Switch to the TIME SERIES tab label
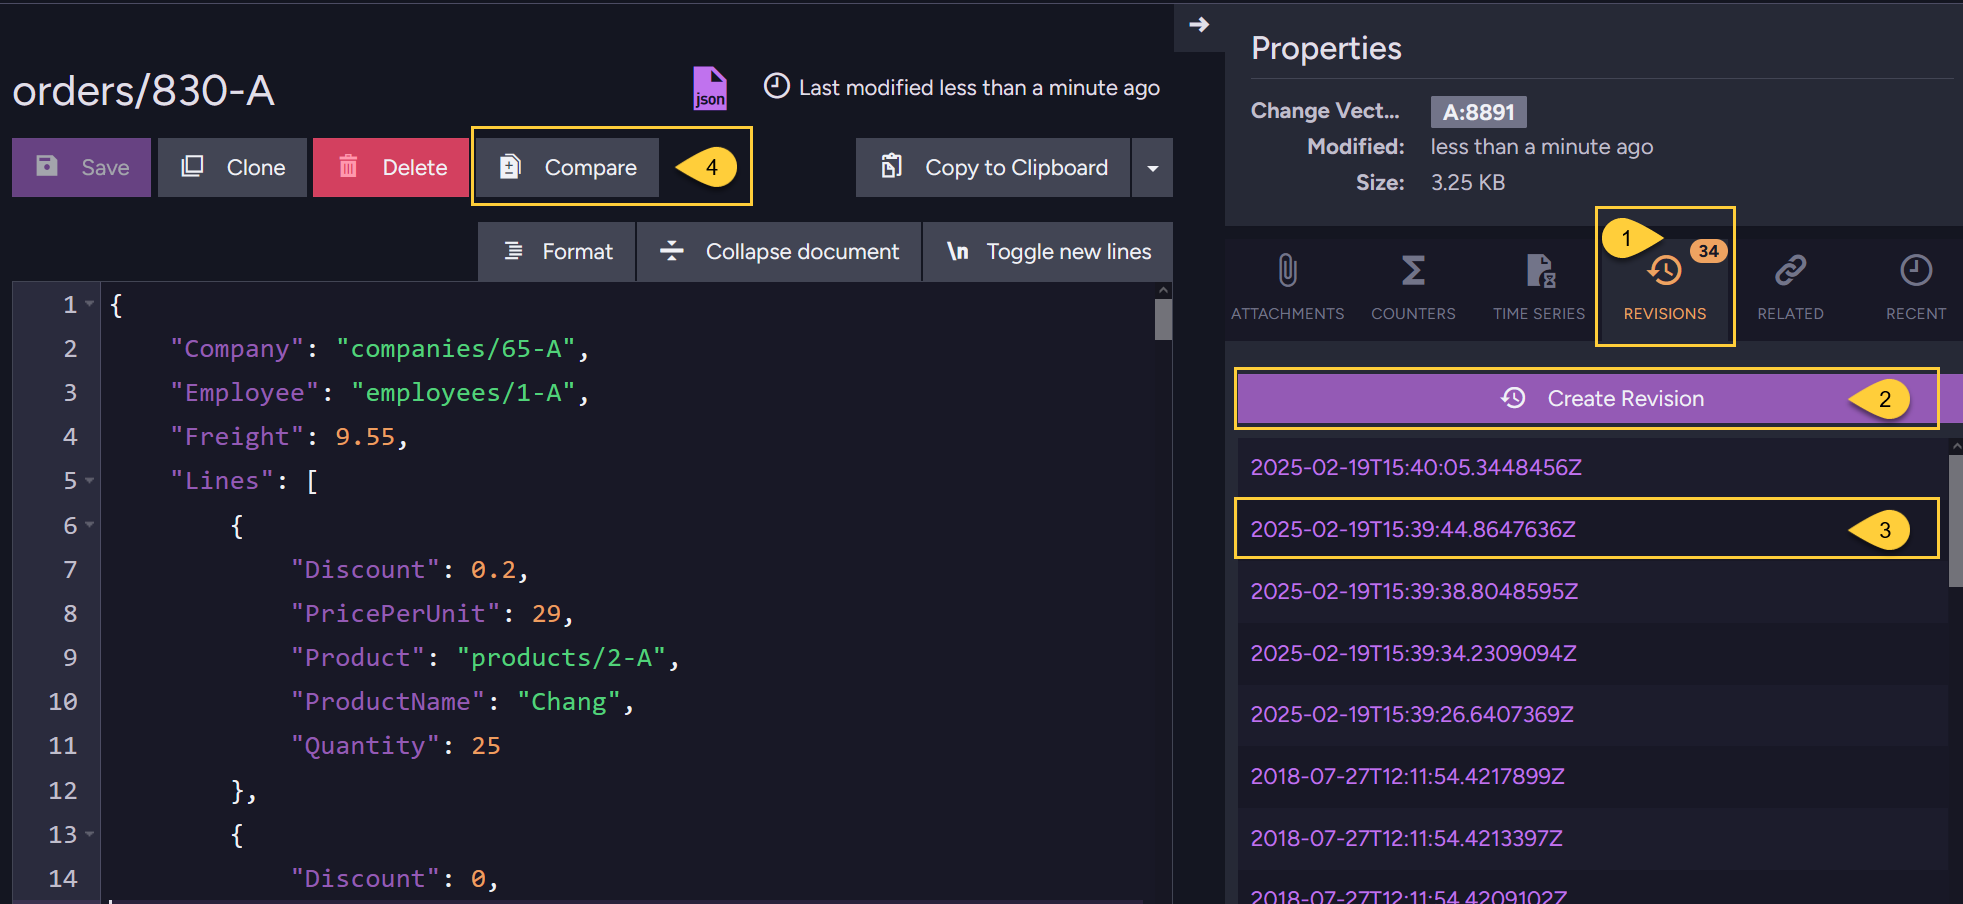Screen dimensions: 1963x904 1539,313
